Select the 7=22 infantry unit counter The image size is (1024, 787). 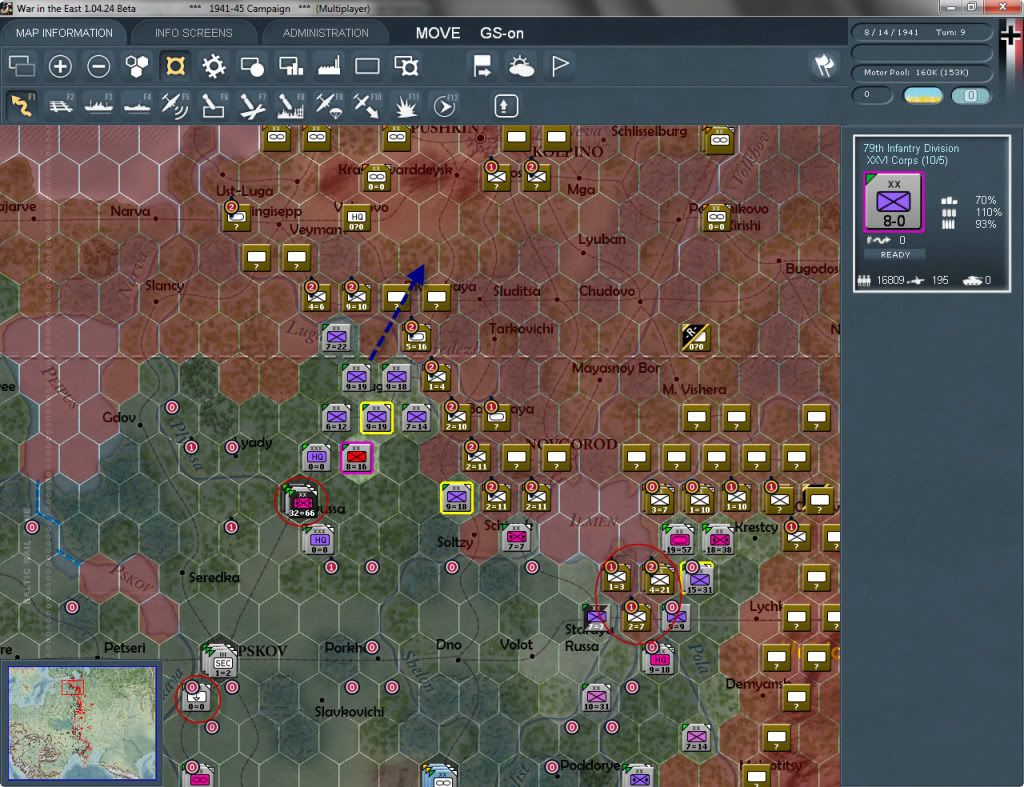point(336,338)
